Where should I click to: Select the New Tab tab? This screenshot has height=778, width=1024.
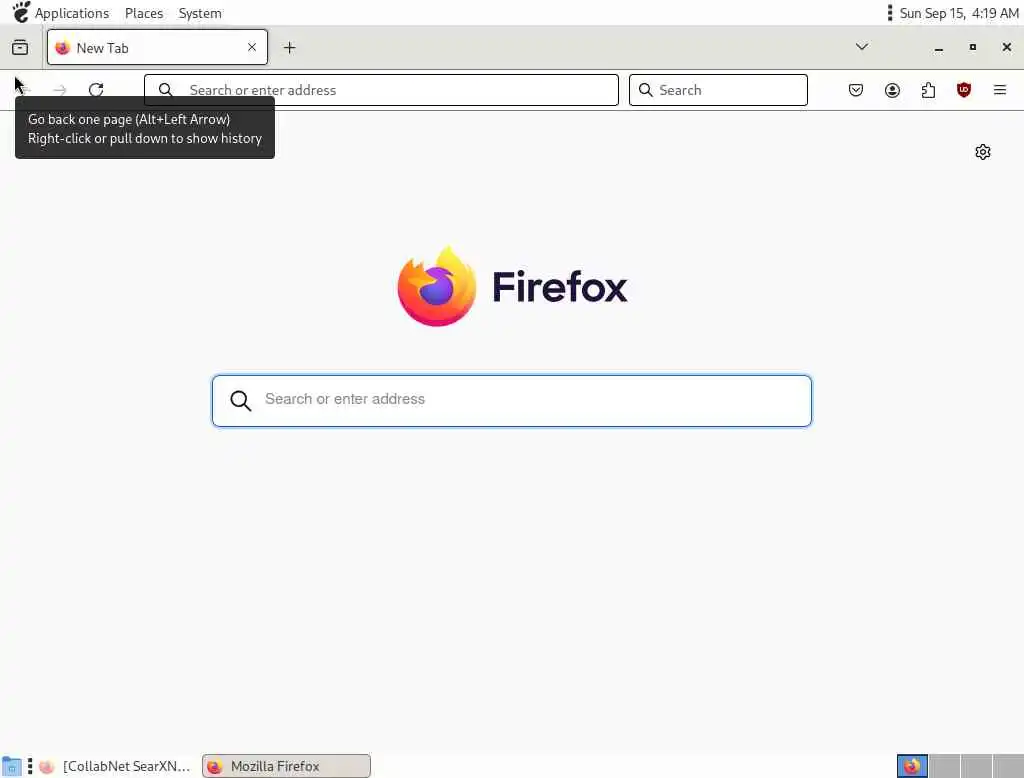[x=157, y=47]
